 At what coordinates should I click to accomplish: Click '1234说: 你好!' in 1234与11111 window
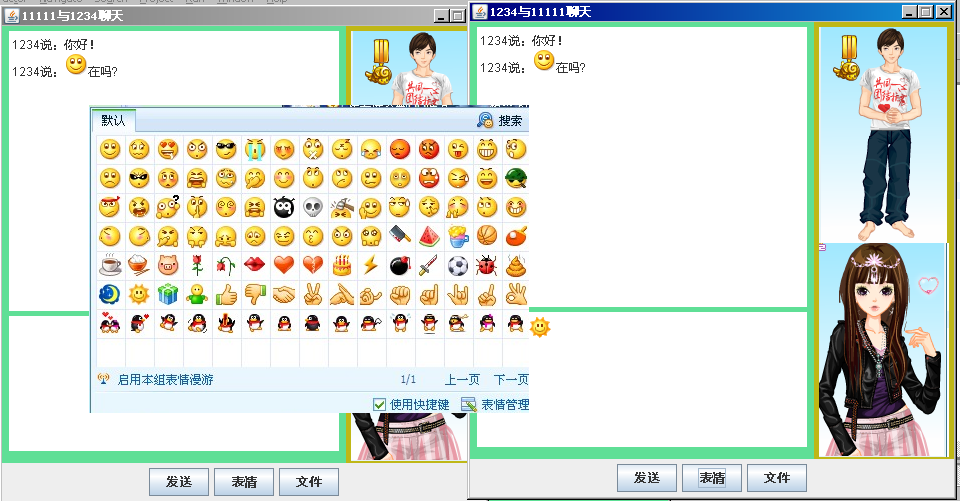521,41
